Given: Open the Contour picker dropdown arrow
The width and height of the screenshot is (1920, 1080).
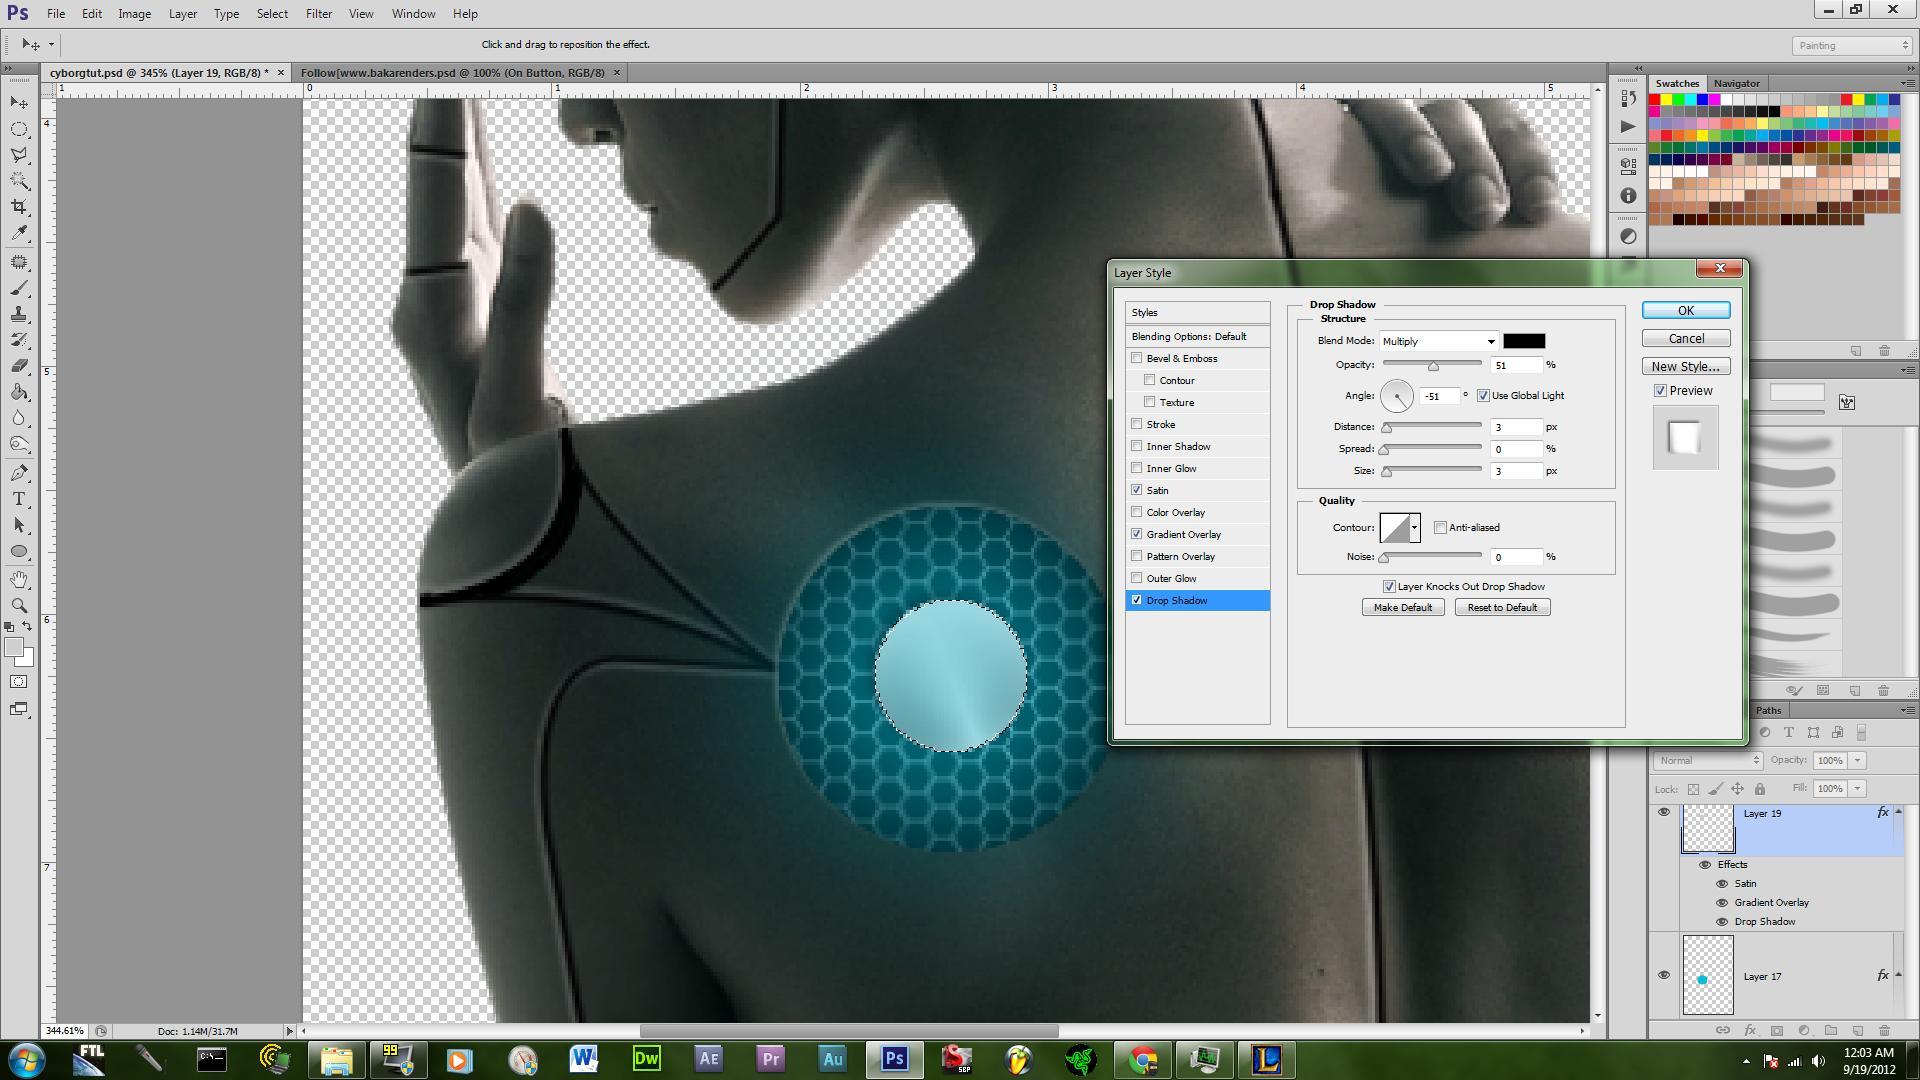Looking at the screenshot, I should click(x=1414, y=527).
